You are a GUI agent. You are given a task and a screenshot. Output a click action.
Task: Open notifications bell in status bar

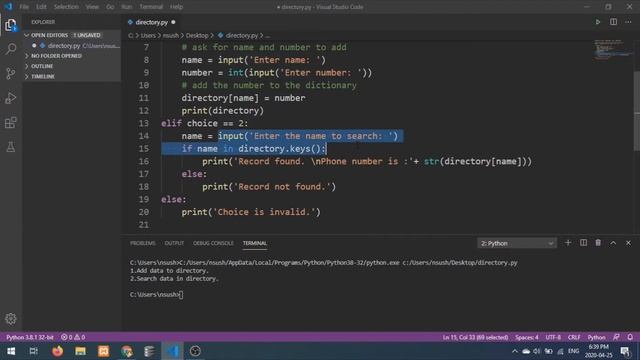pyautogui.click(x=630, y=337)
